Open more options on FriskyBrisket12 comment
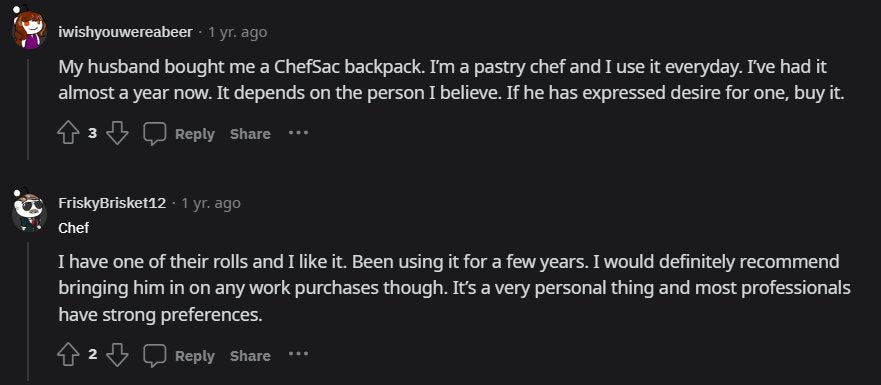Screen dimensions: 881x385 pos(298,355)
